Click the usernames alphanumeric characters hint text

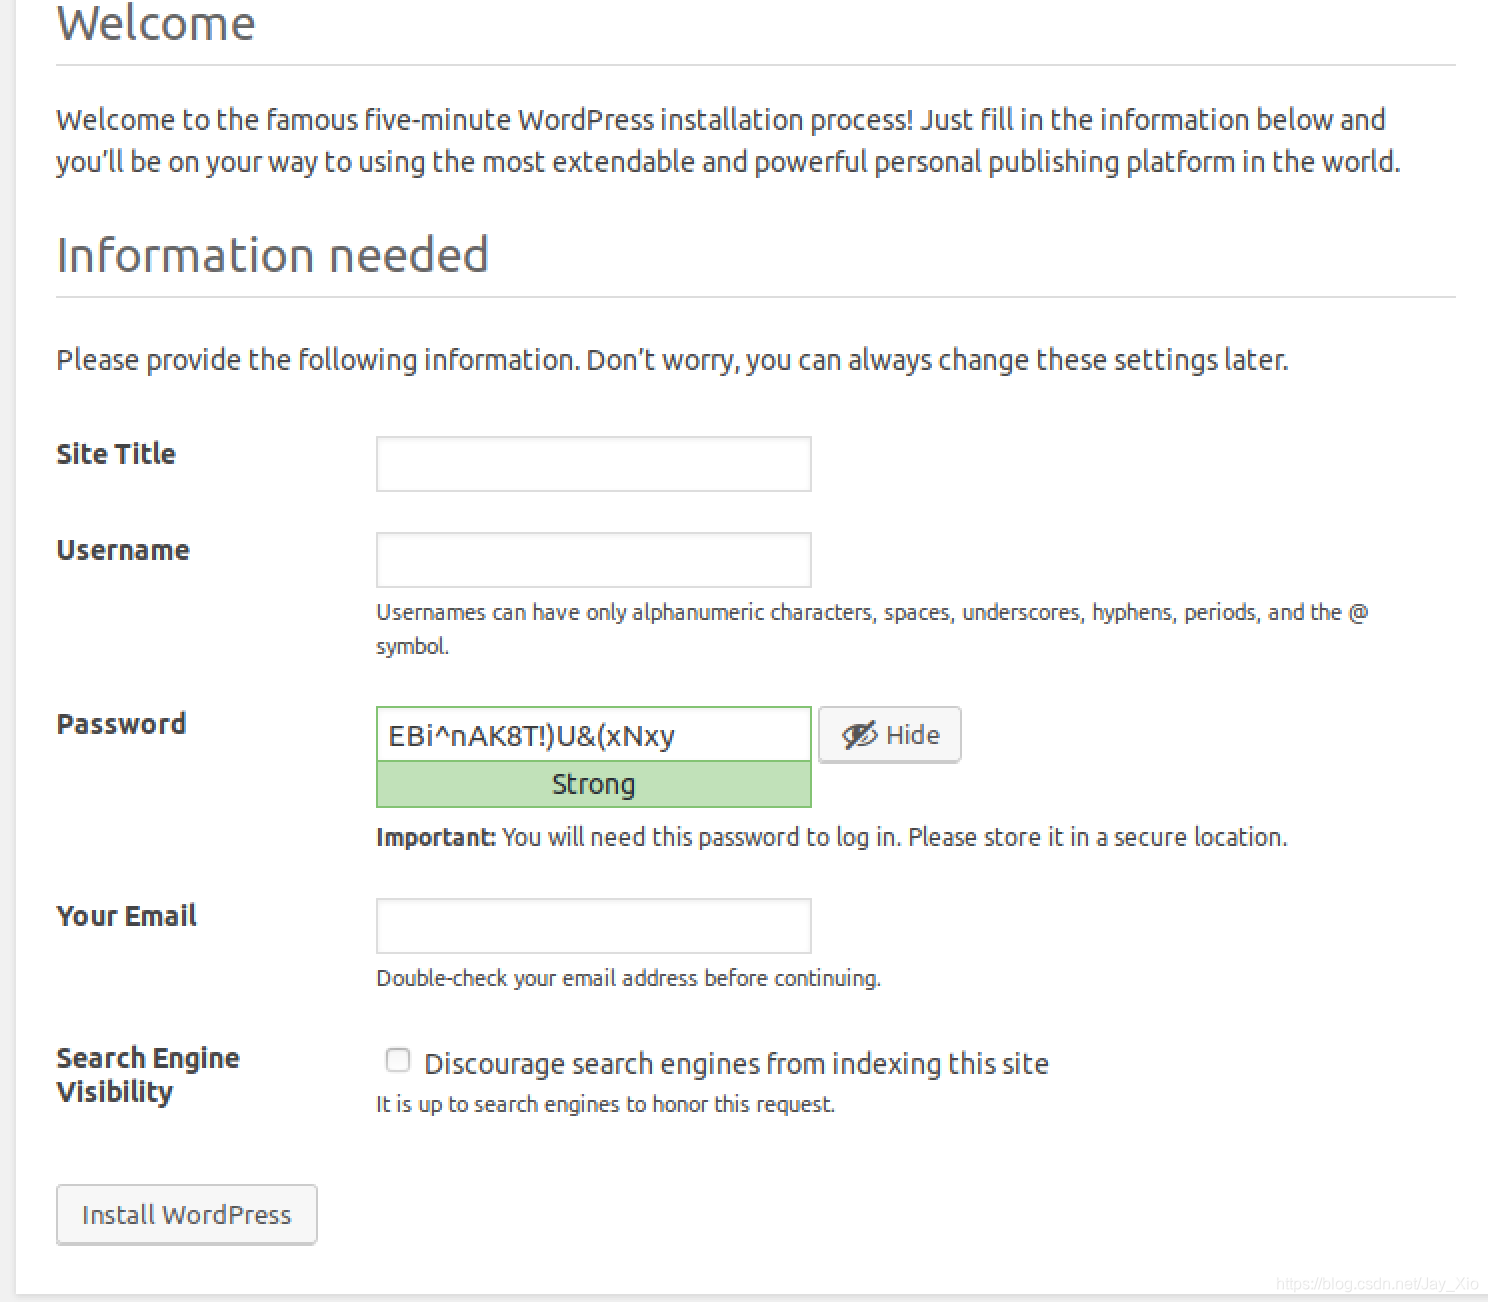872,629
